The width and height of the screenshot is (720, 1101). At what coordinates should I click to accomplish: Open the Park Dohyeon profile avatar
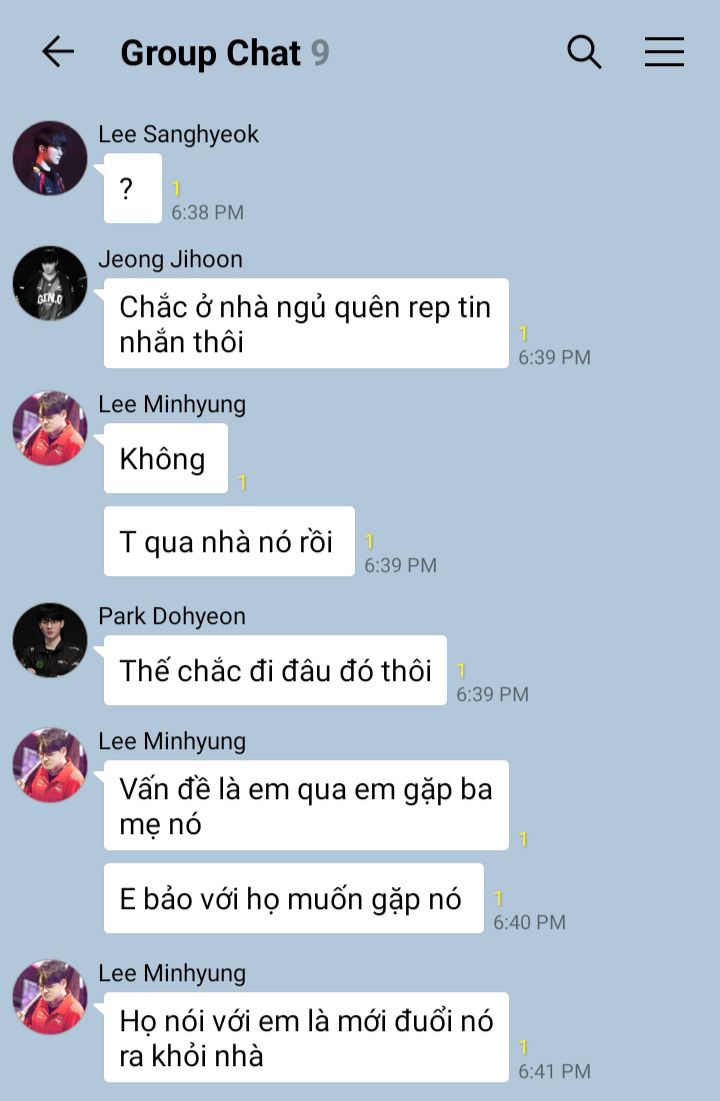click(x=50, y=640)
